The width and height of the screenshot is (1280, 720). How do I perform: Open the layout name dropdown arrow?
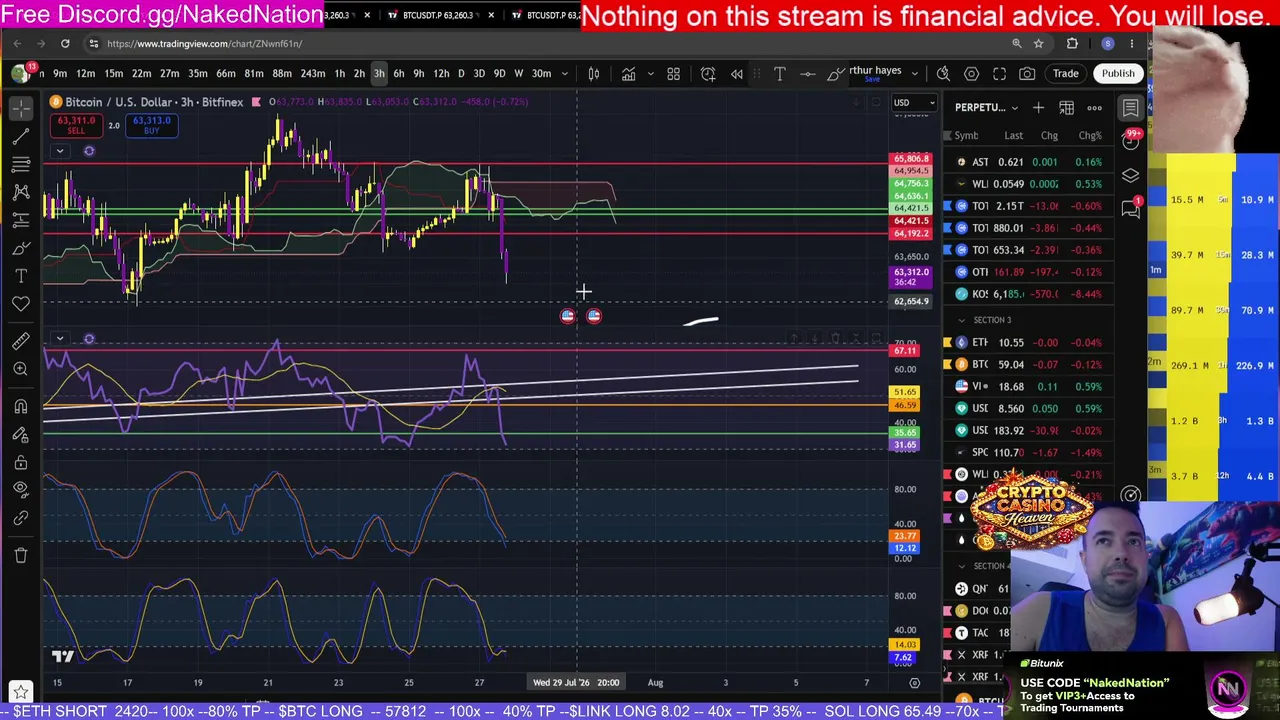coord(913,73)
